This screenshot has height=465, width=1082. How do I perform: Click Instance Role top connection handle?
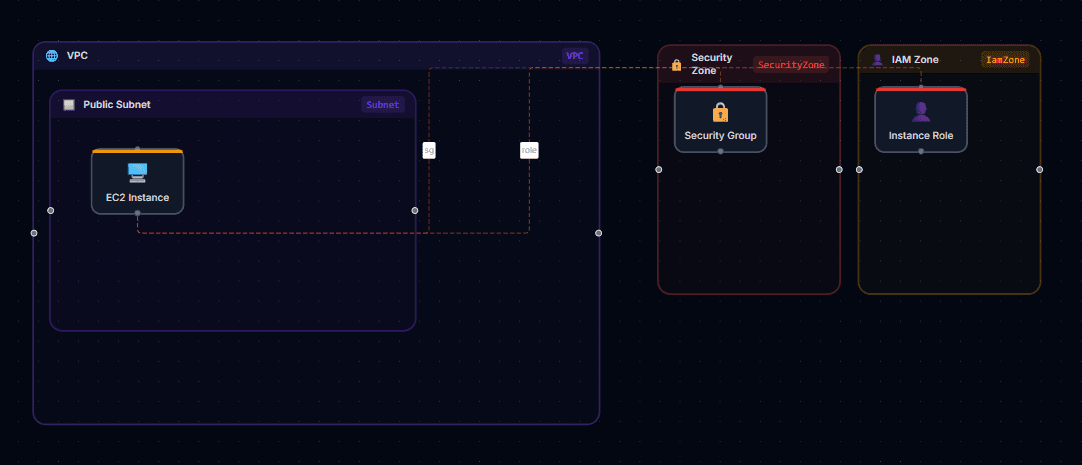[x=921, y=87]
